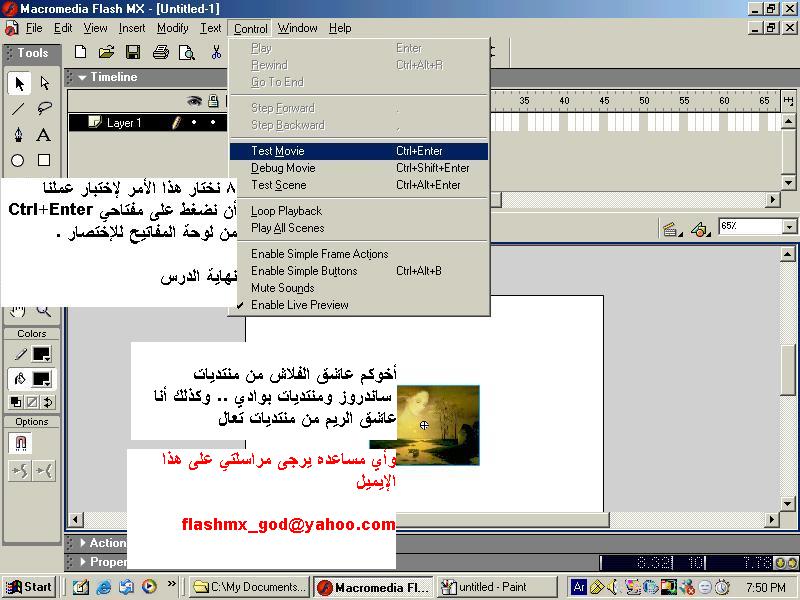800x600 pixels.
Task: Choose Test Movie from Control menu
Action: pos(359,151)
